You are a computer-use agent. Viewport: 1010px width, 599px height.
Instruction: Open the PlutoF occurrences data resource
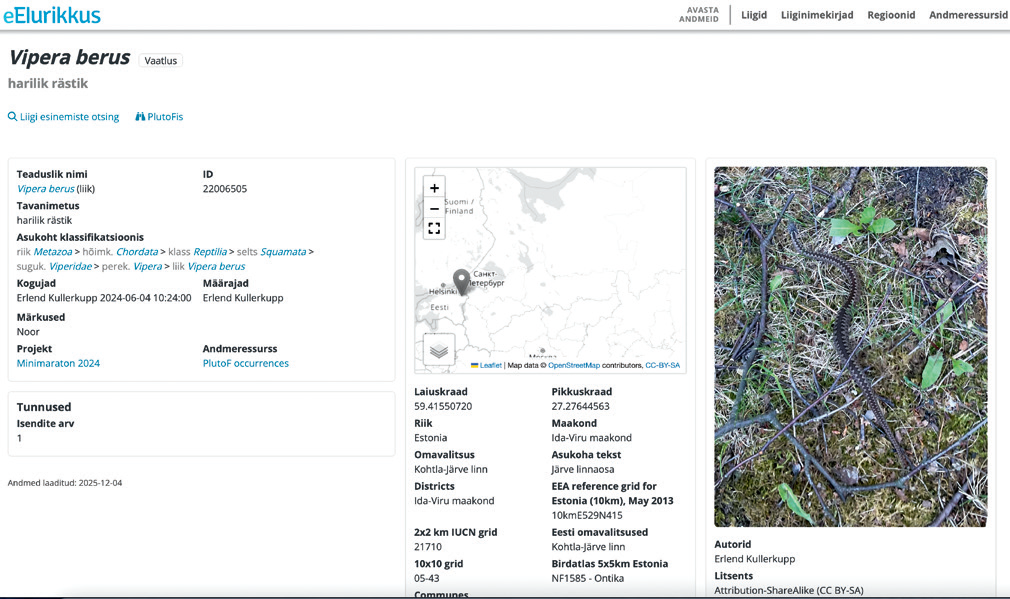pyautogui.click(x=245, y=363)
